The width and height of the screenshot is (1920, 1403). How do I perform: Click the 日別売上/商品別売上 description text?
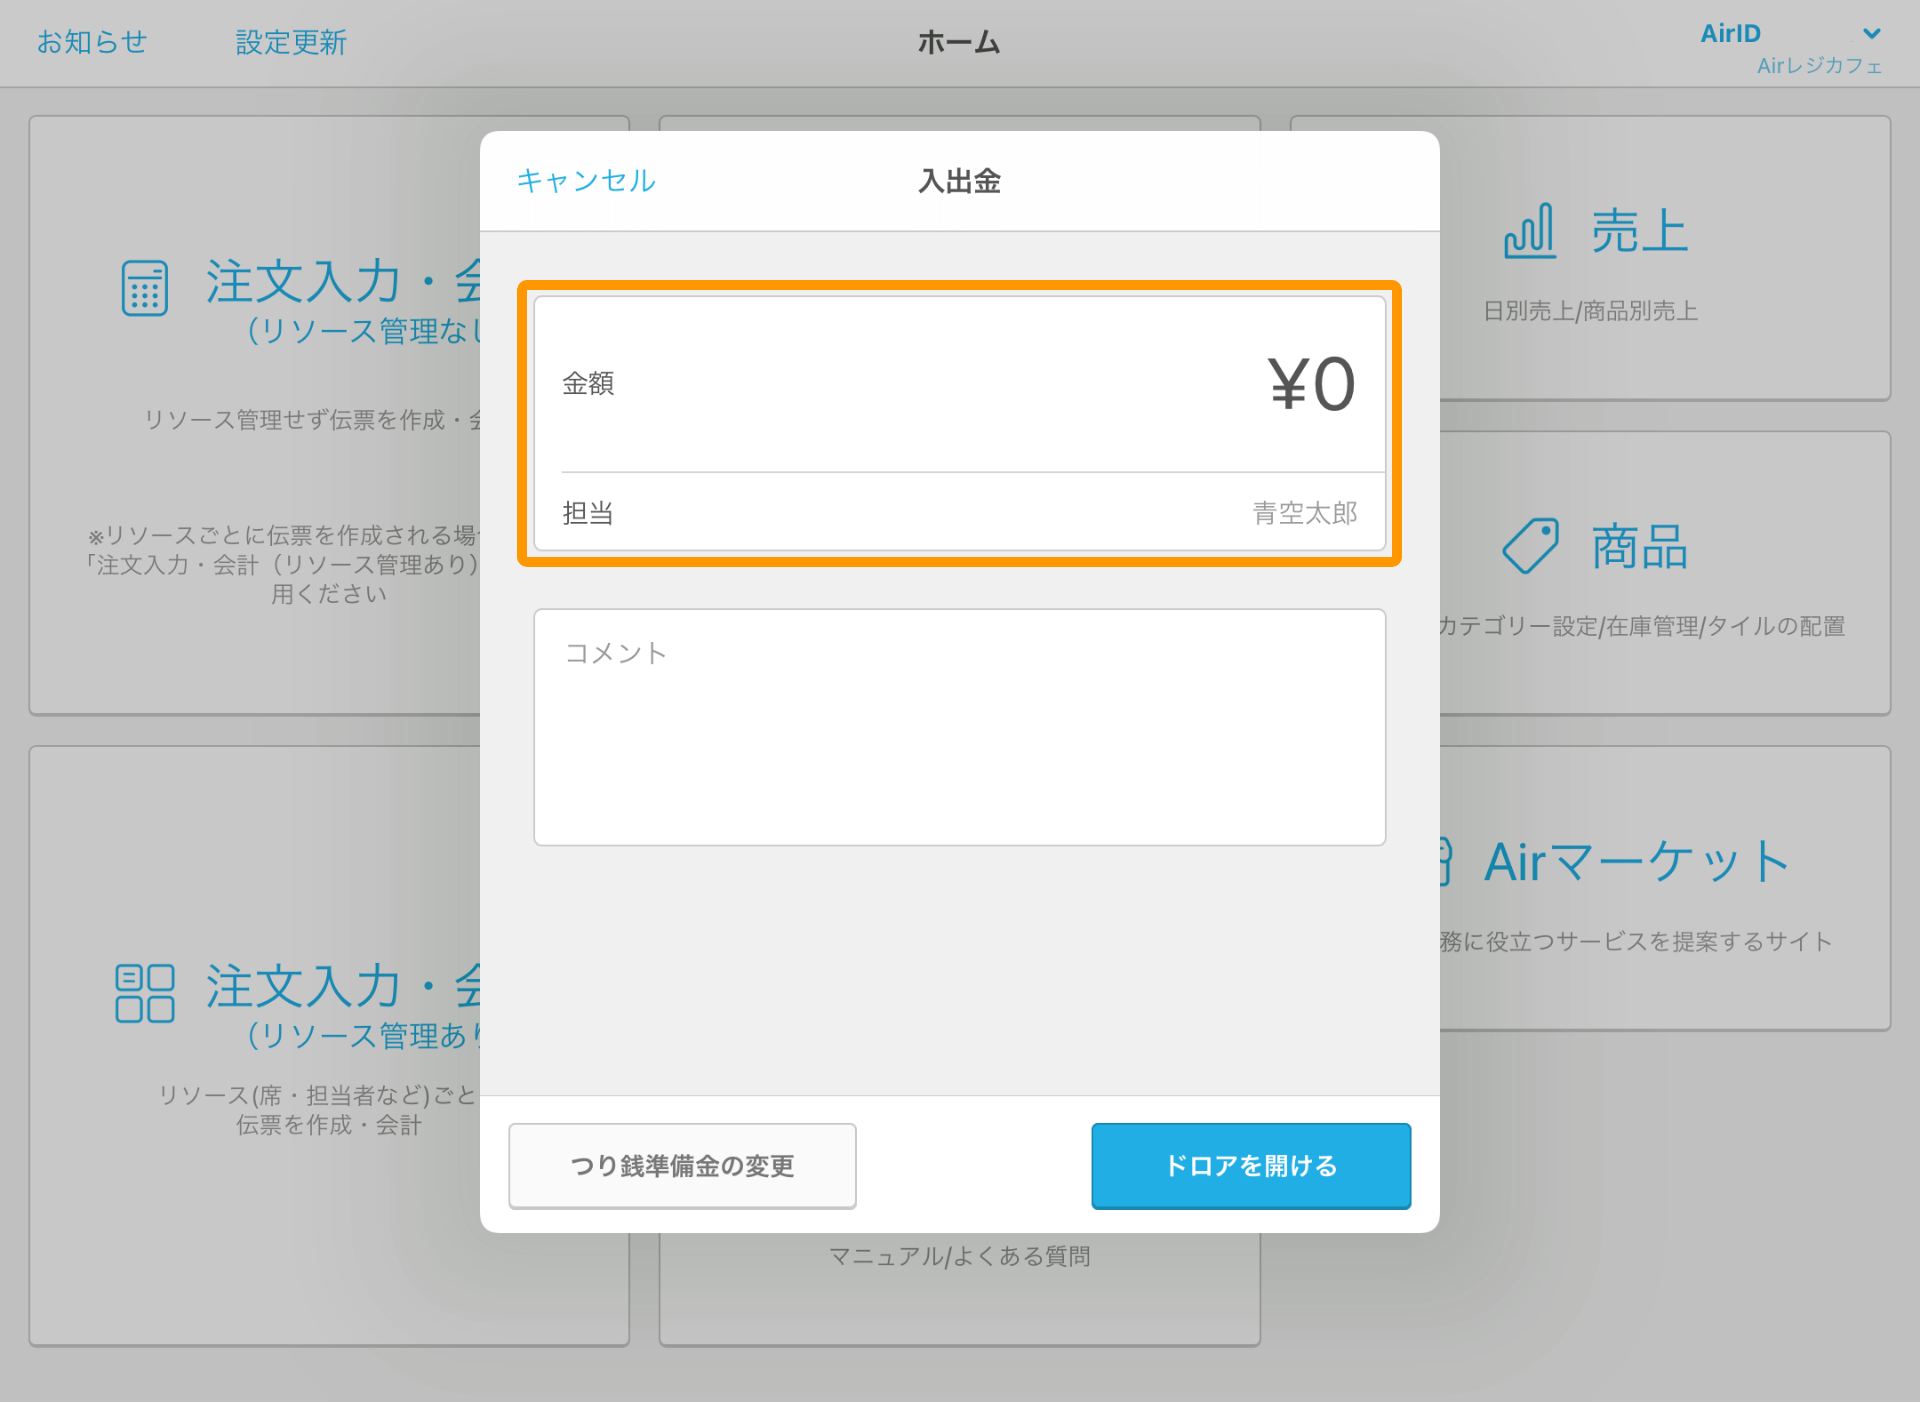(x=1590, y=311)
